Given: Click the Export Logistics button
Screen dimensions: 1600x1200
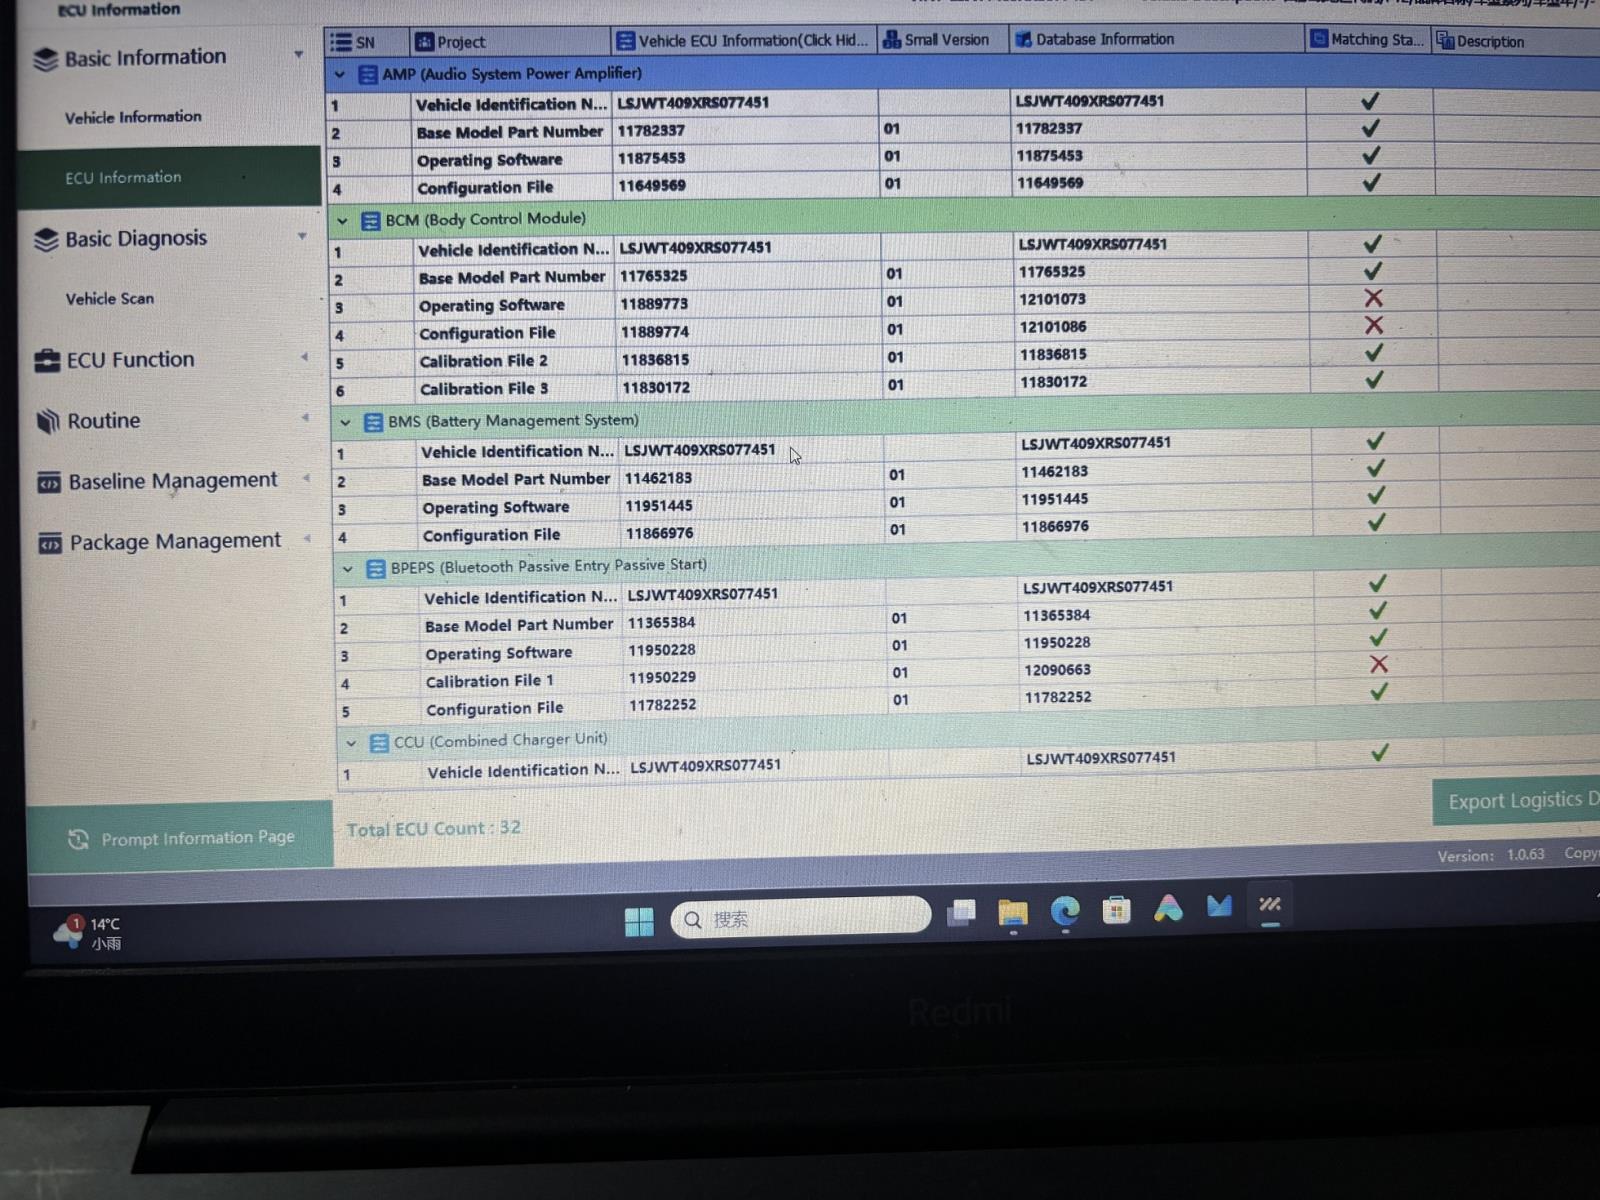Looking at the screenshot, I should click(x=1518, y=800).
